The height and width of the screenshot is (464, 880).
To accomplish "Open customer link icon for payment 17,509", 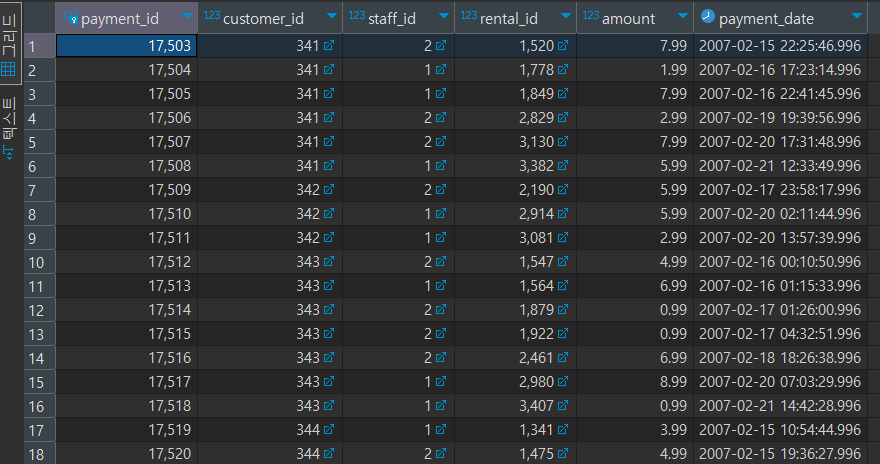I will click(329, 190).
